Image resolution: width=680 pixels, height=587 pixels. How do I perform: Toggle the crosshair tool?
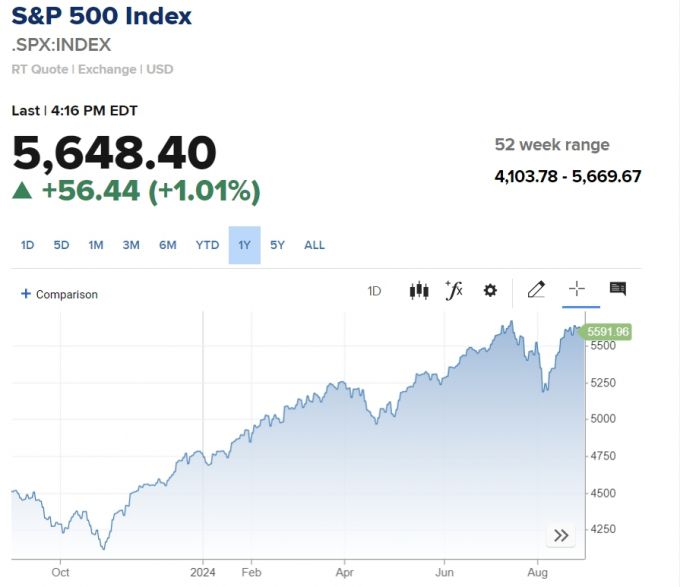pyautogui.click(x=577, y=290)
